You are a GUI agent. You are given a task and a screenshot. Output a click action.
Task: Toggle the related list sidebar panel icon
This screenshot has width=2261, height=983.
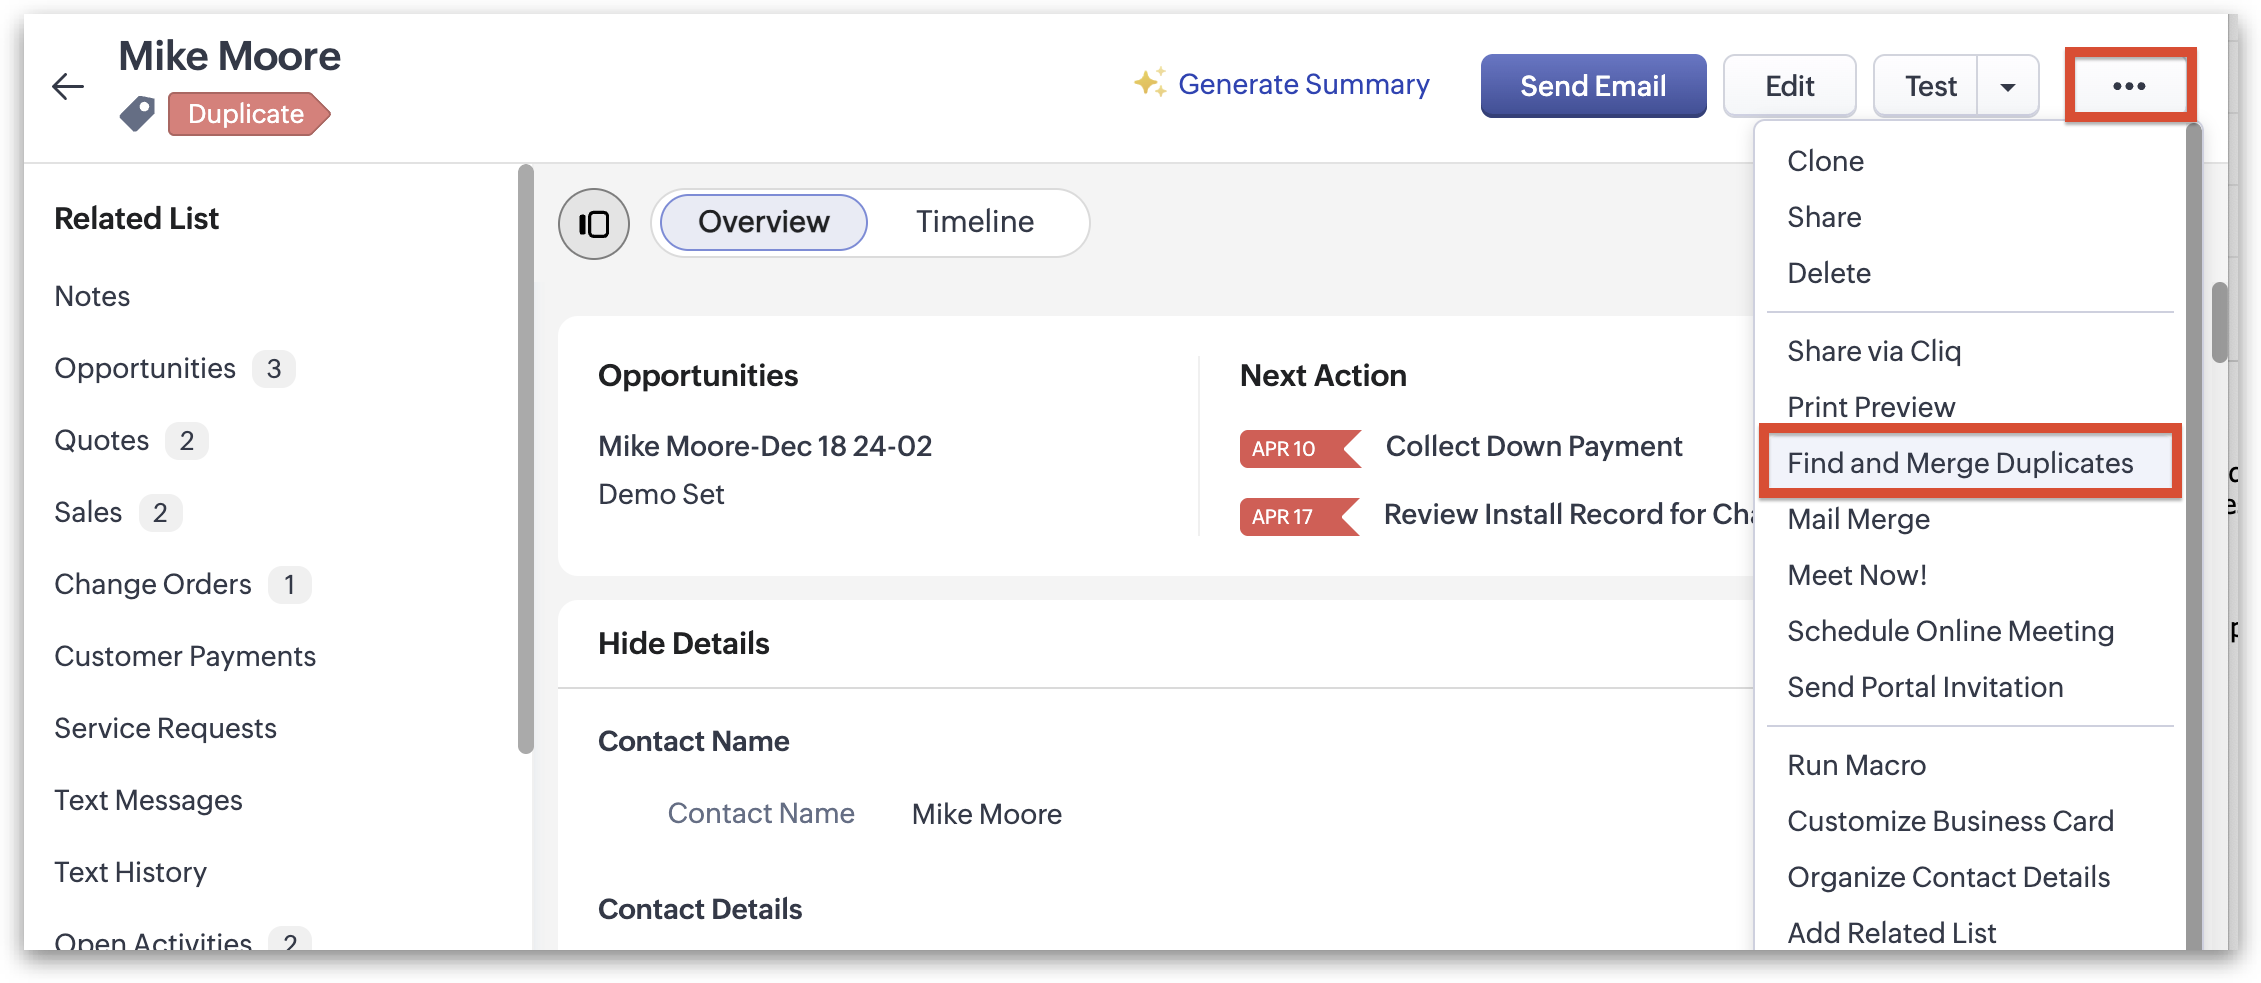(594, 224)
